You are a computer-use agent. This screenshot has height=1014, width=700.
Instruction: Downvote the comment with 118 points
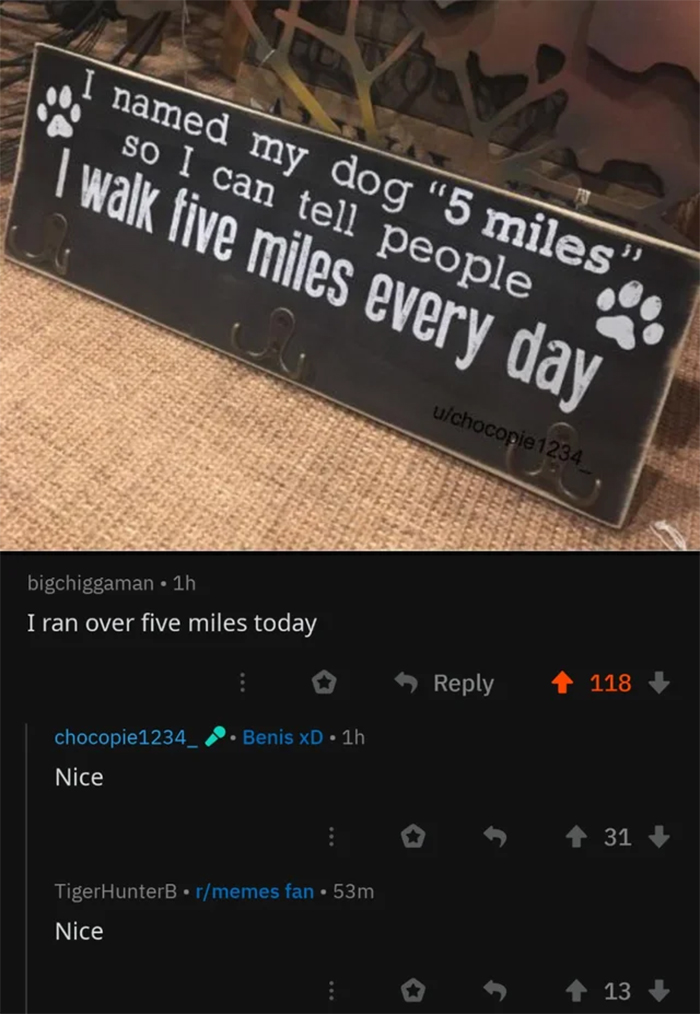pos(659,683)
